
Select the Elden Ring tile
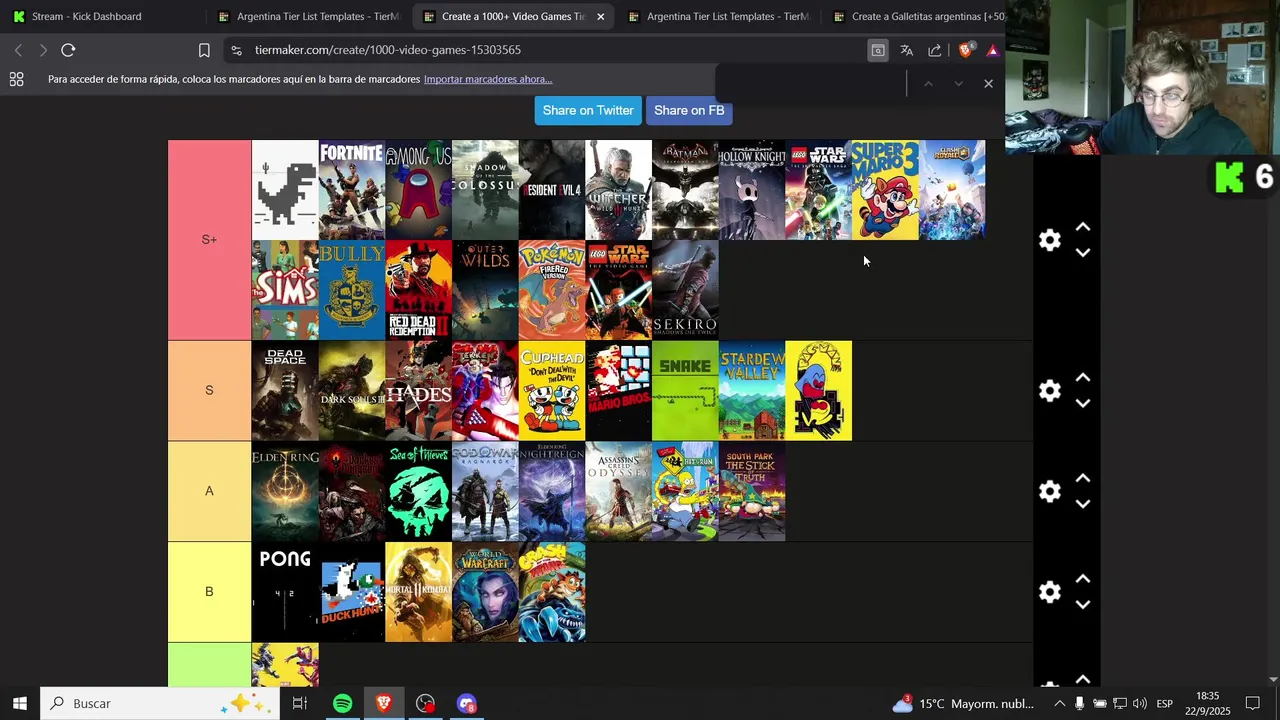point(285,491)
